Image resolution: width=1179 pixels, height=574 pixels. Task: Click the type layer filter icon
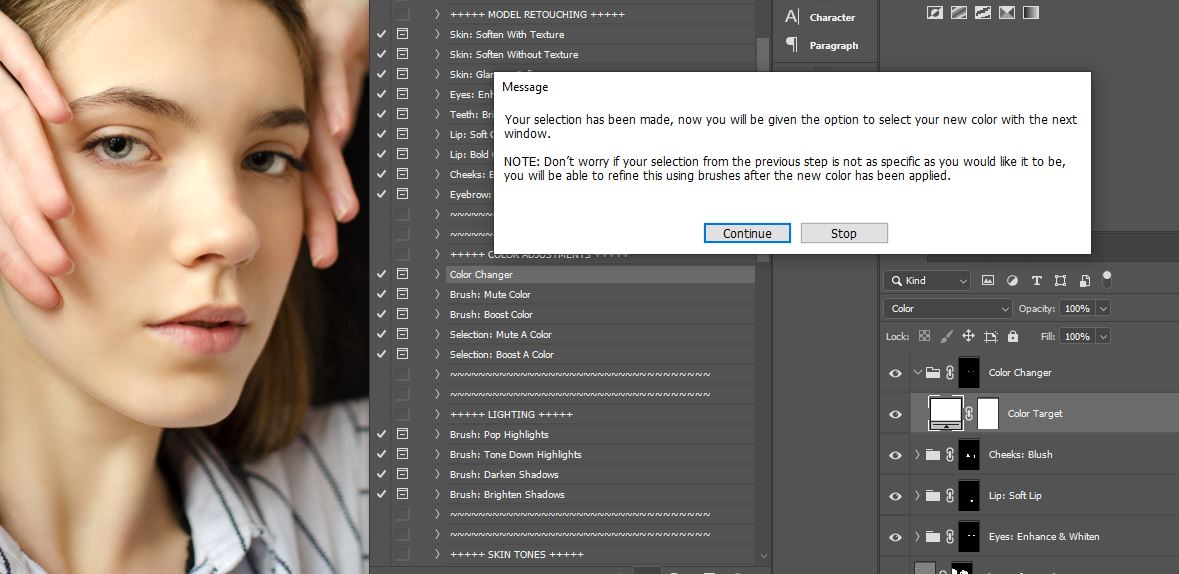(1036, 281)
